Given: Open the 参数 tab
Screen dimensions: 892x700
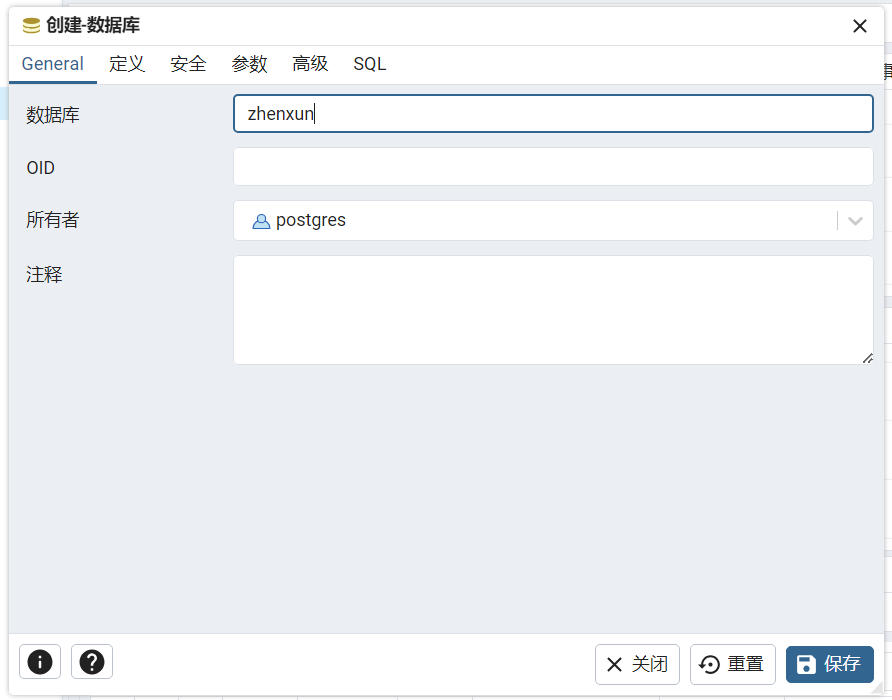Looking at the screenshot, I should [x=249, y=64].
